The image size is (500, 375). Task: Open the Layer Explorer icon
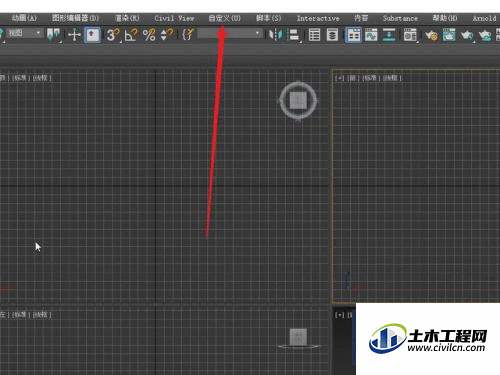(332, 35)
